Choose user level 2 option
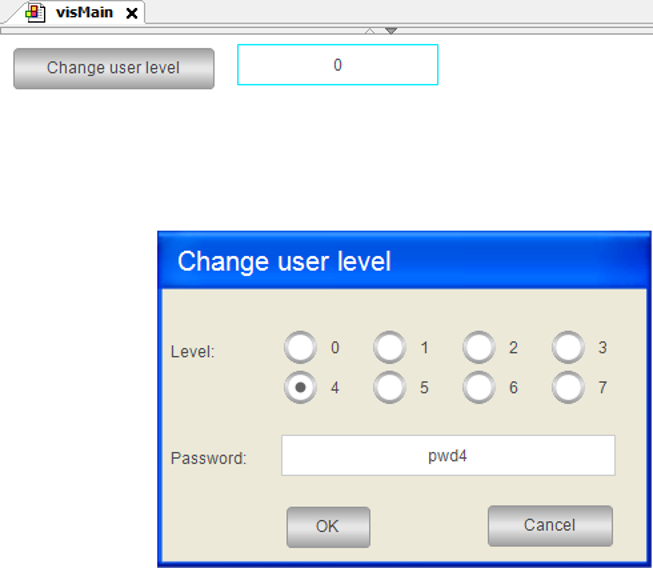This screenshot has width=653, height=568. tap(478, 348)
